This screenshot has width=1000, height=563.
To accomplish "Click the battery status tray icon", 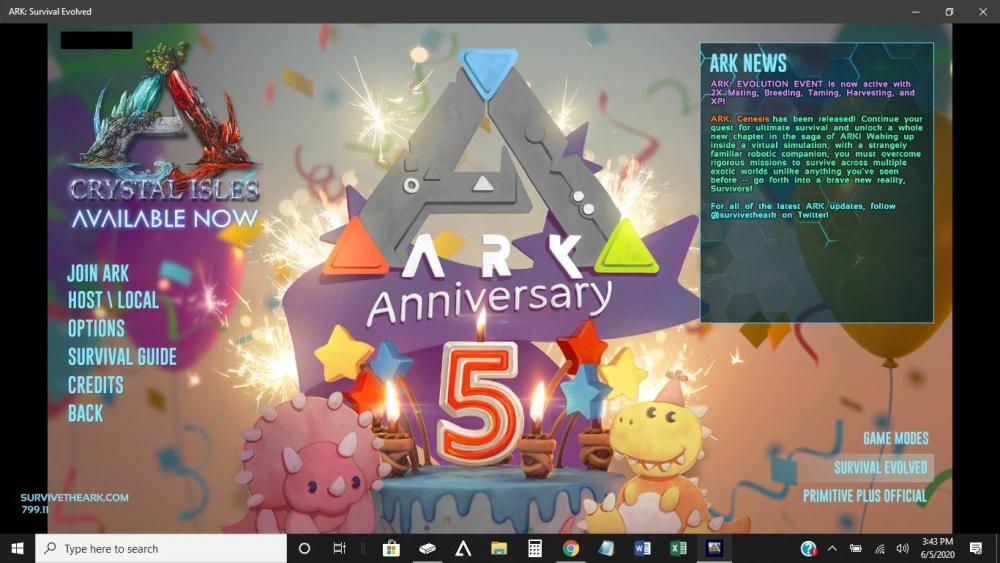I will click(x=856, y=548).
